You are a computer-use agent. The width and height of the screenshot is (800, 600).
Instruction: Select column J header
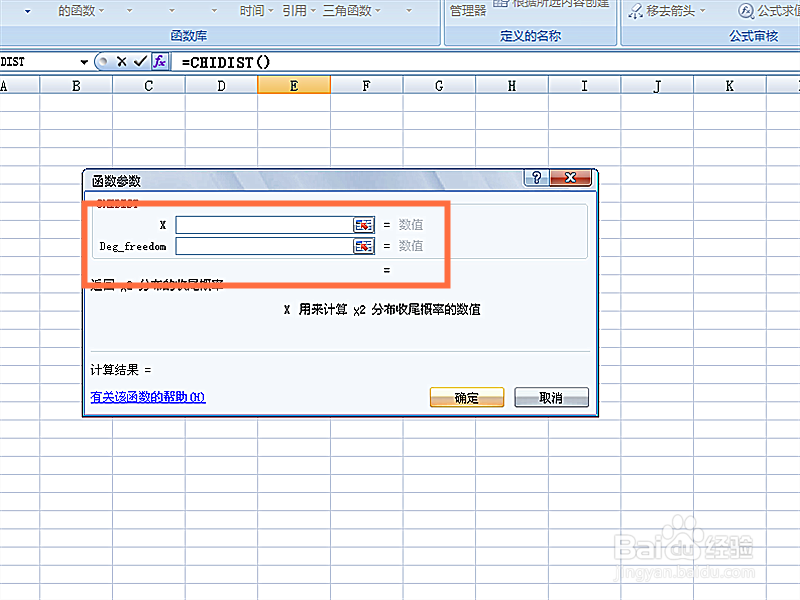click(657, 86)
